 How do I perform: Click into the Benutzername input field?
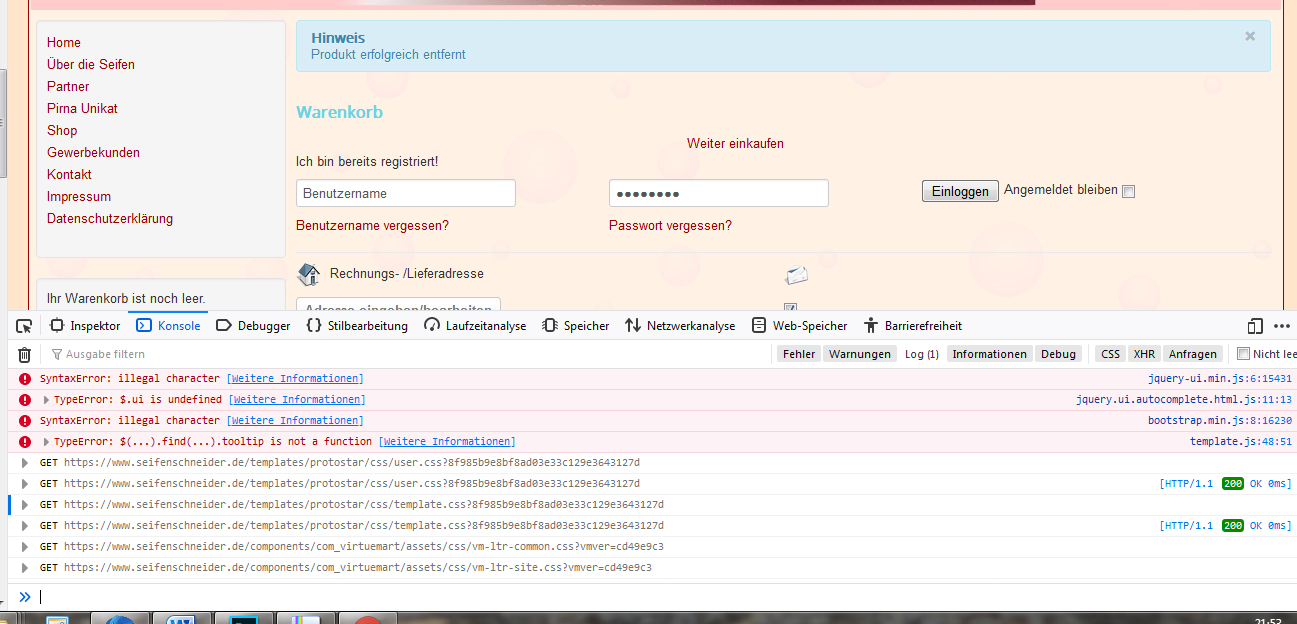pyautogui.click(x=405, y=193)
